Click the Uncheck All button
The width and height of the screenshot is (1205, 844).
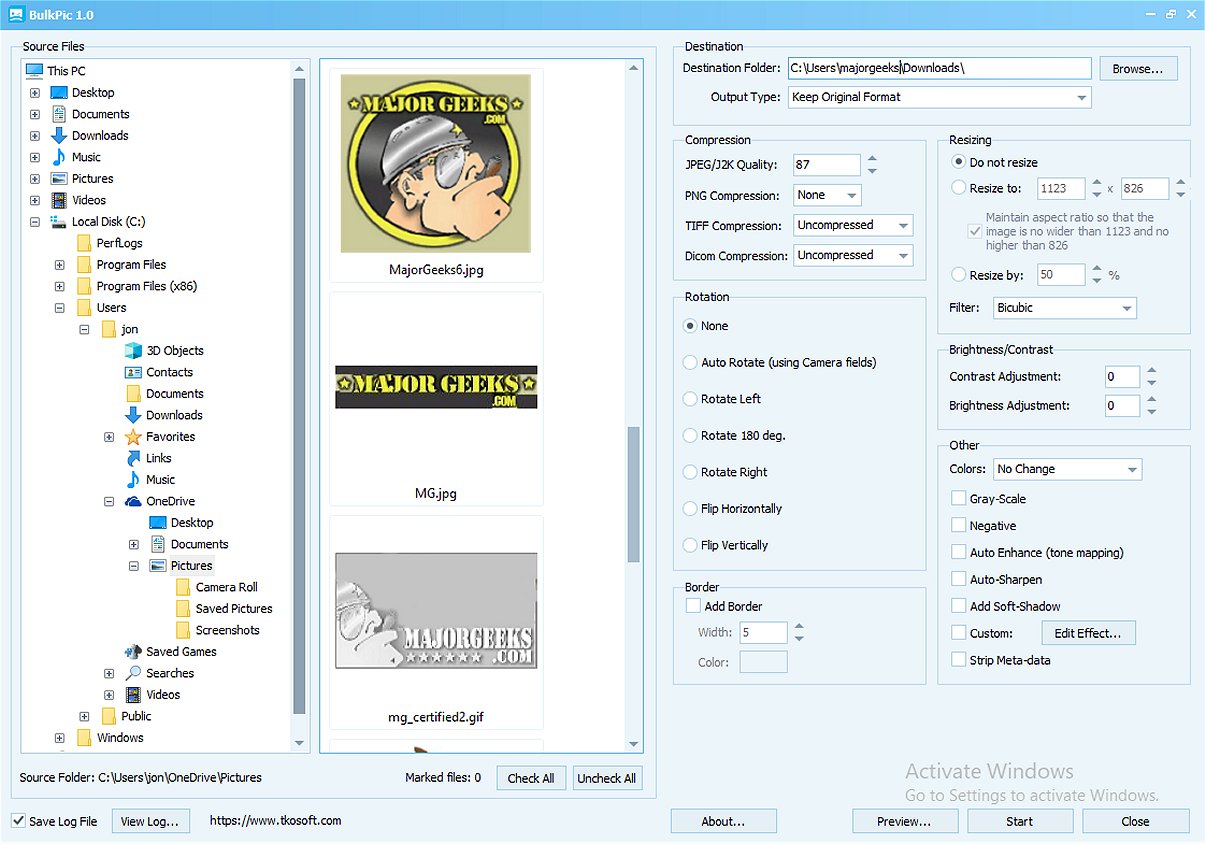point(607,778)
